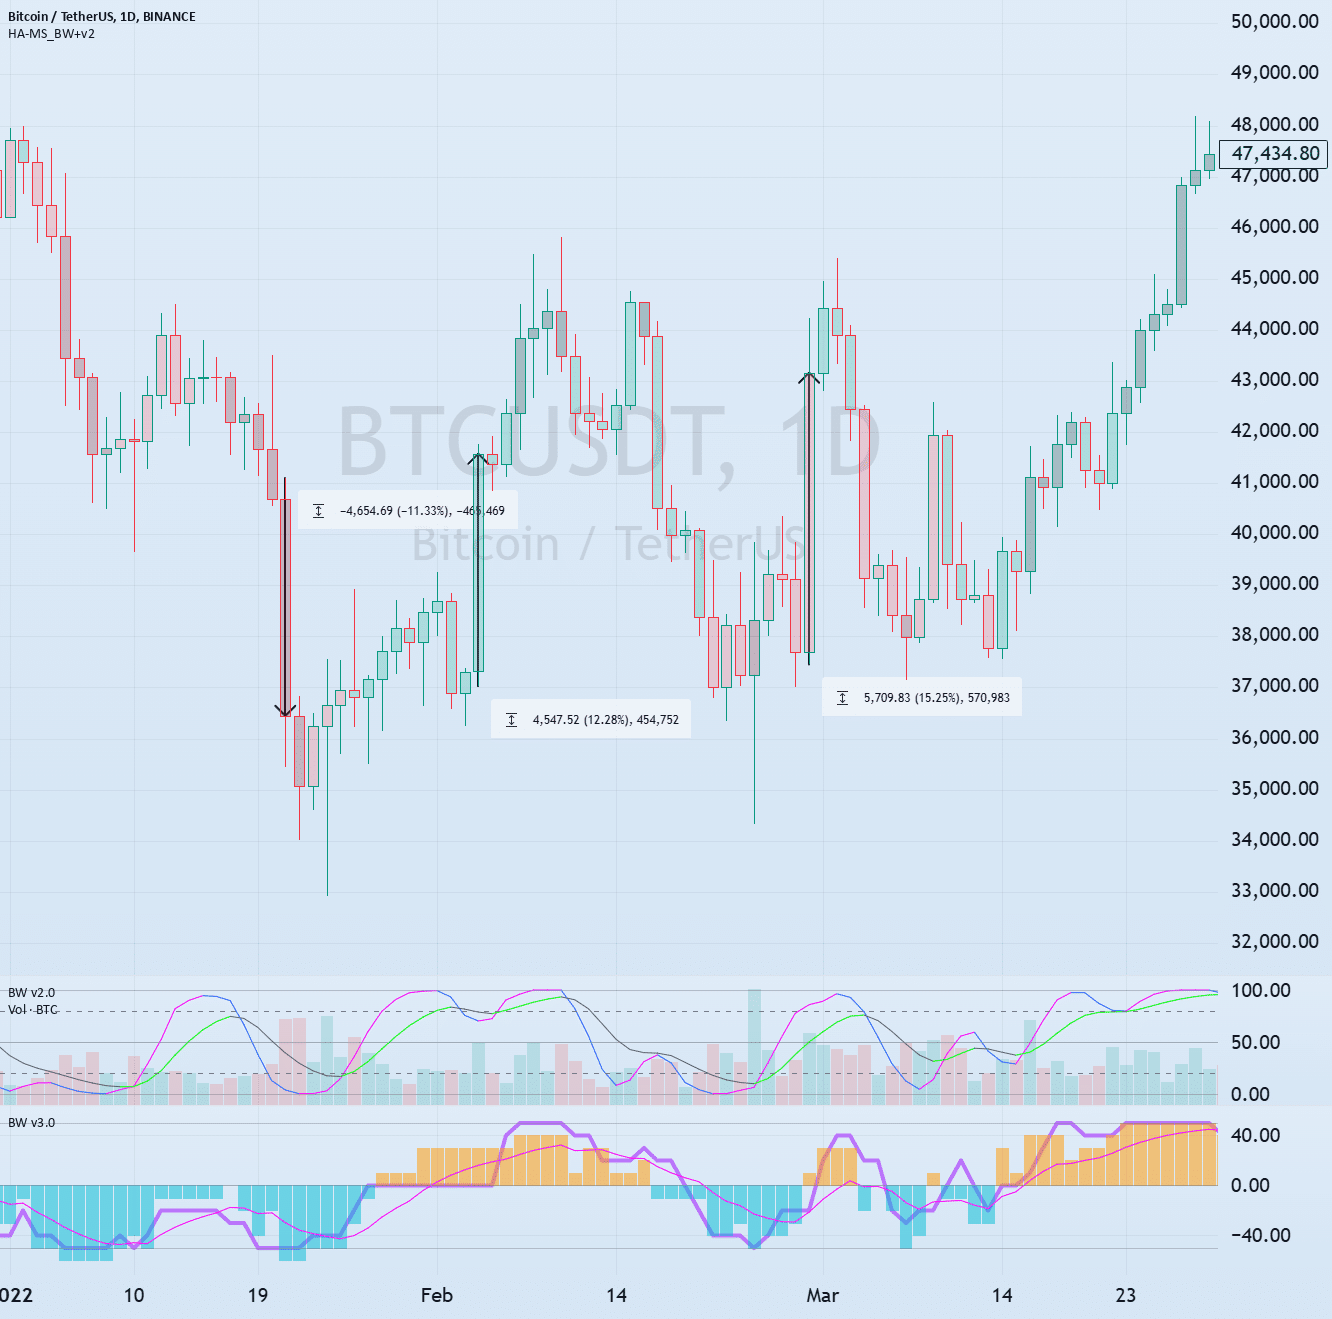Image resolution: width=1332 pixels, height=1319 pixels.
Task: Click the 36,000.00 price axis label
Action: tap(1275, 737)
